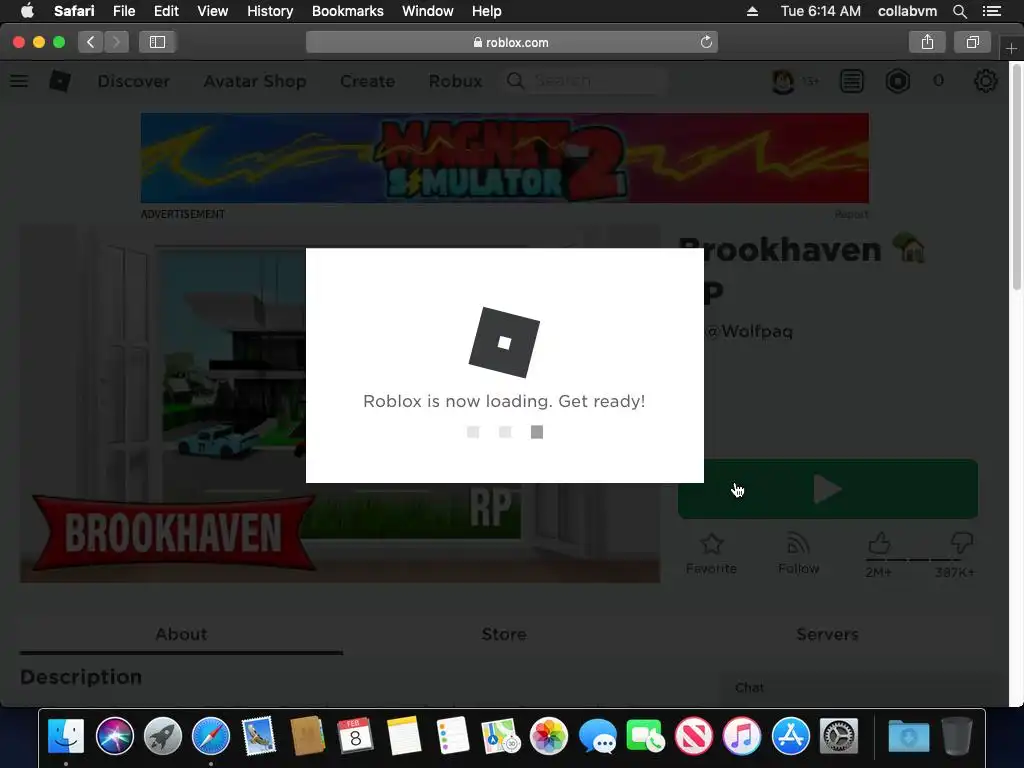Click the search magnifier icon on Roblox

515,81
